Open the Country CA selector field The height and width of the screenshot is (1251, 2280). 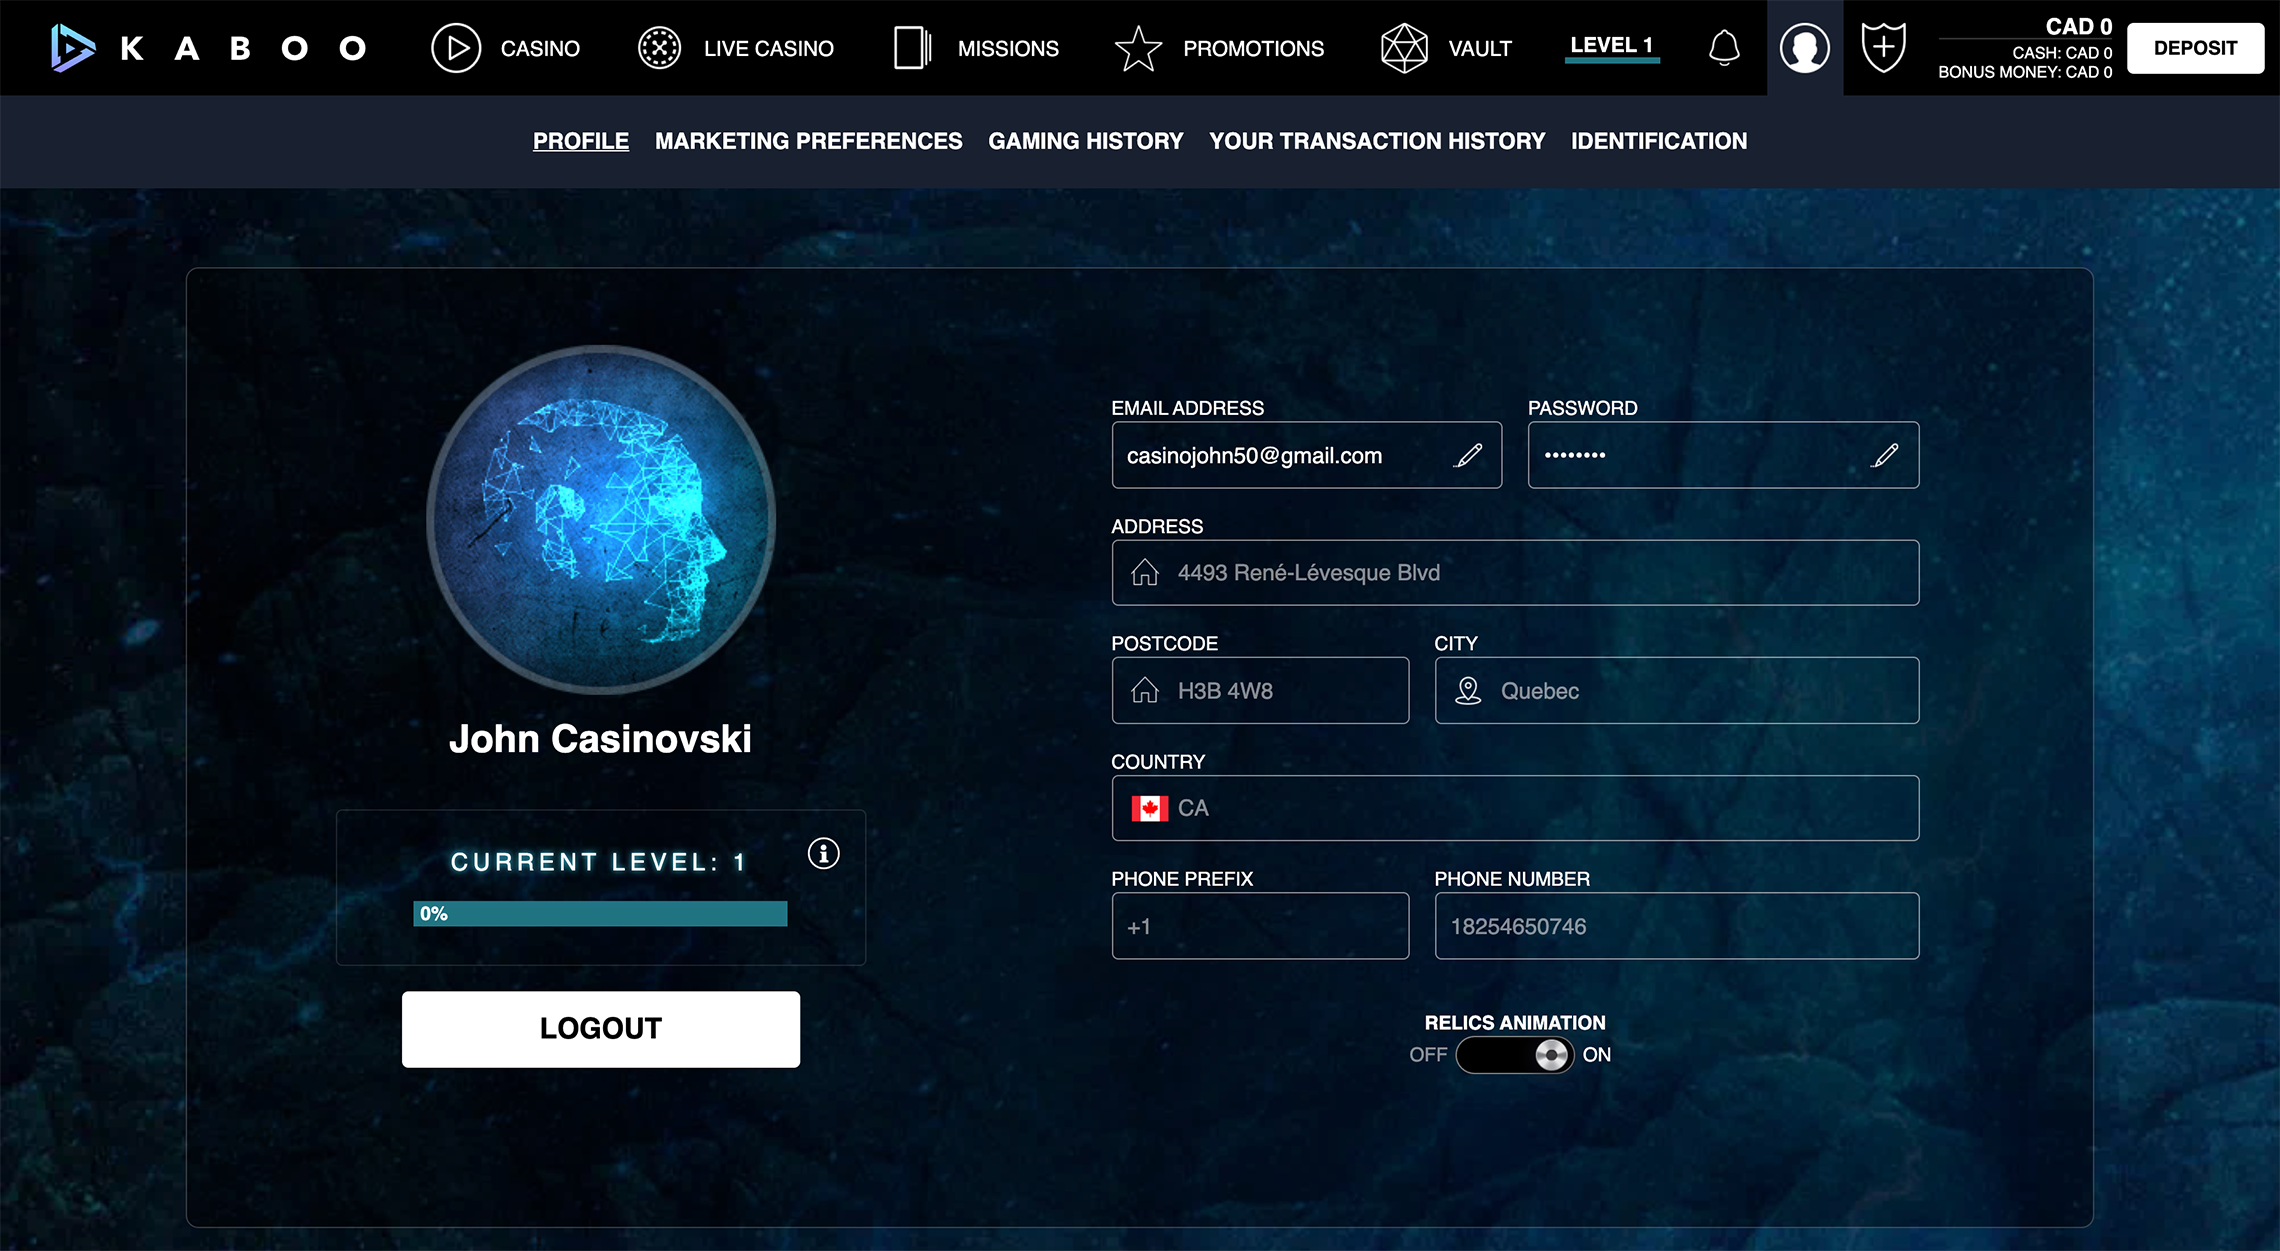[x=1514, y=808]
